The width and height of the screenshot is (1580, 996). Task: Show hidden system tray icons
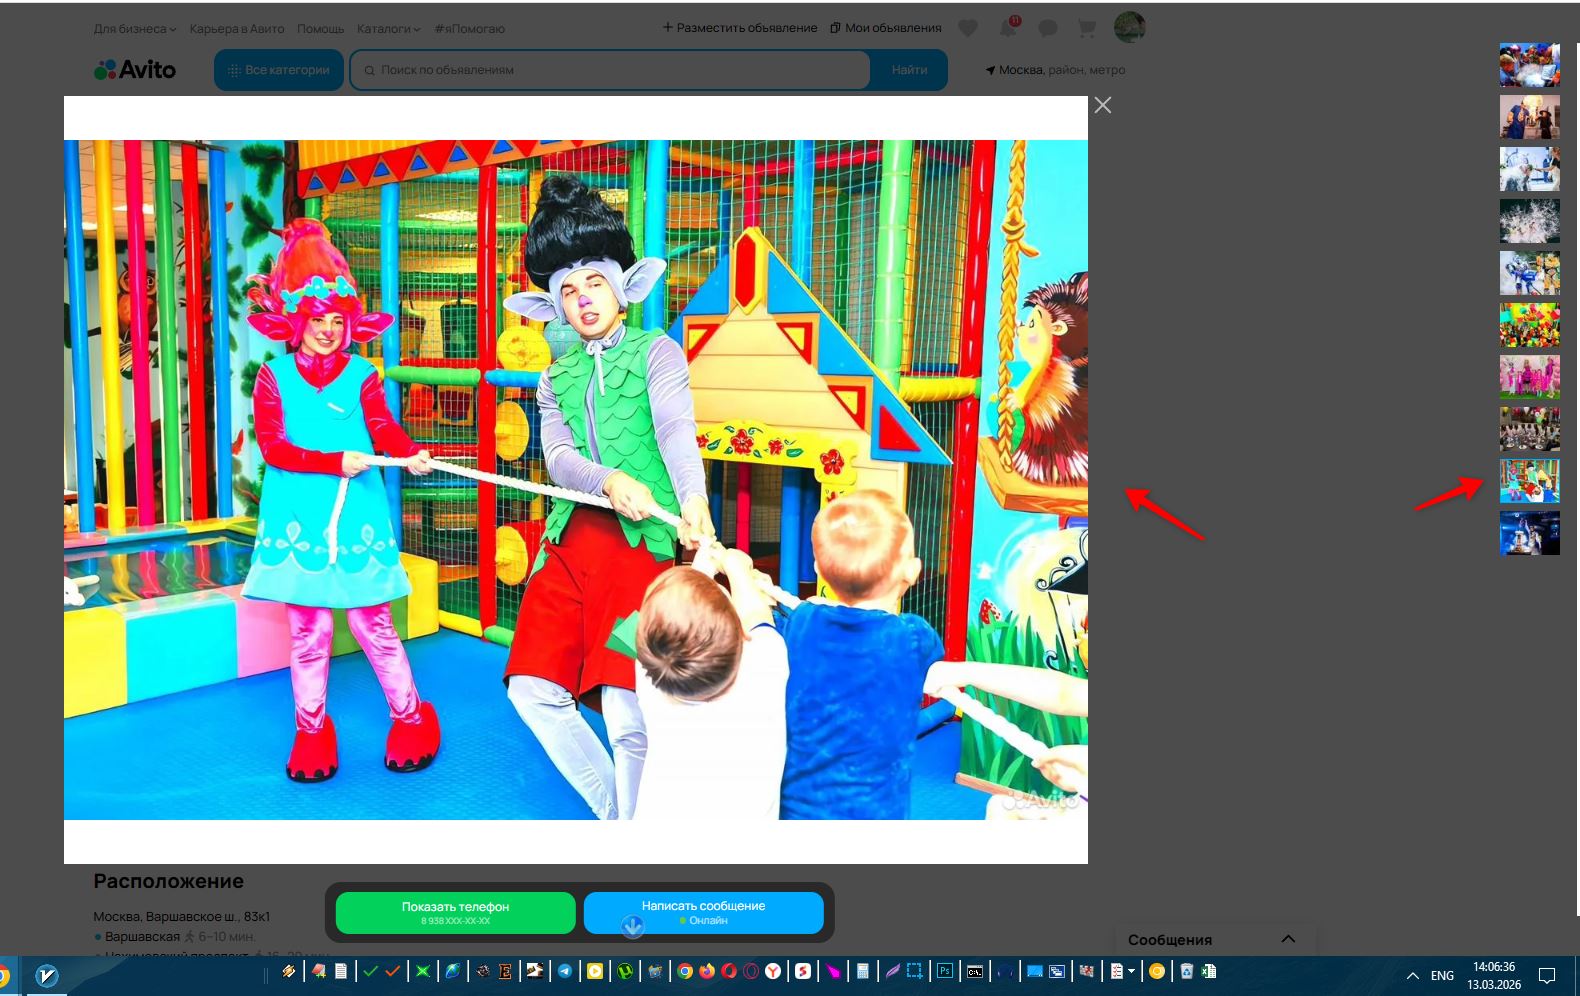tap(1413, 976)
